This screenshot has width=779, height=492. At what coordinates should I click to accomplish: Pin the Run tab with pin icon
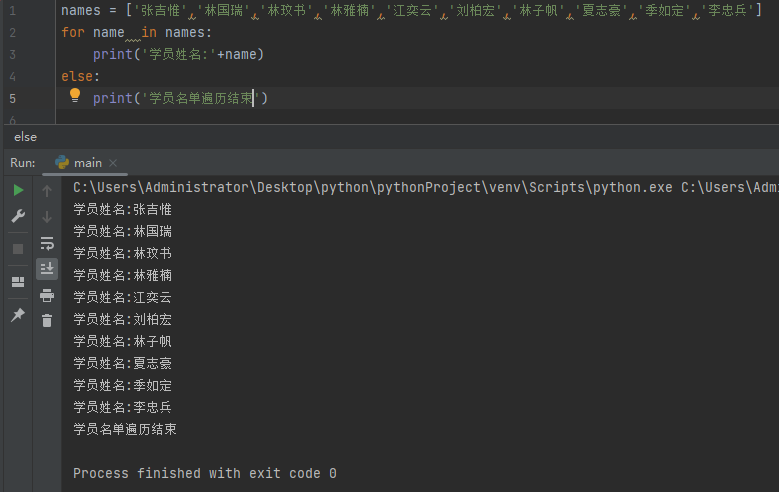pyautogui.click(x=18, y=315)
